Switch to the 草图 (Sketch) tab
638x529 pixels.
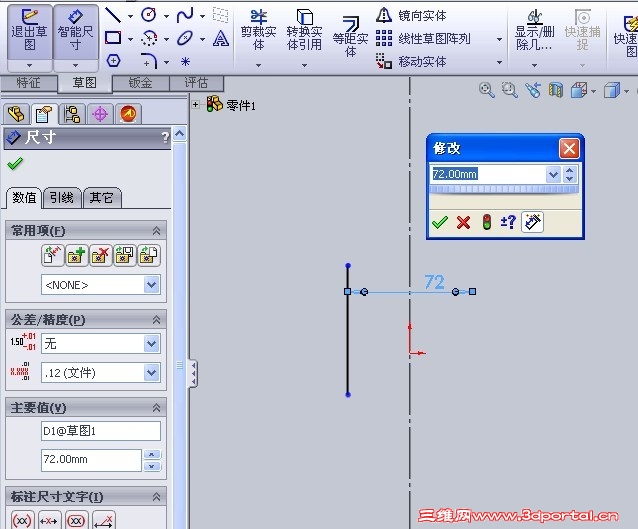tap(84, 83)
